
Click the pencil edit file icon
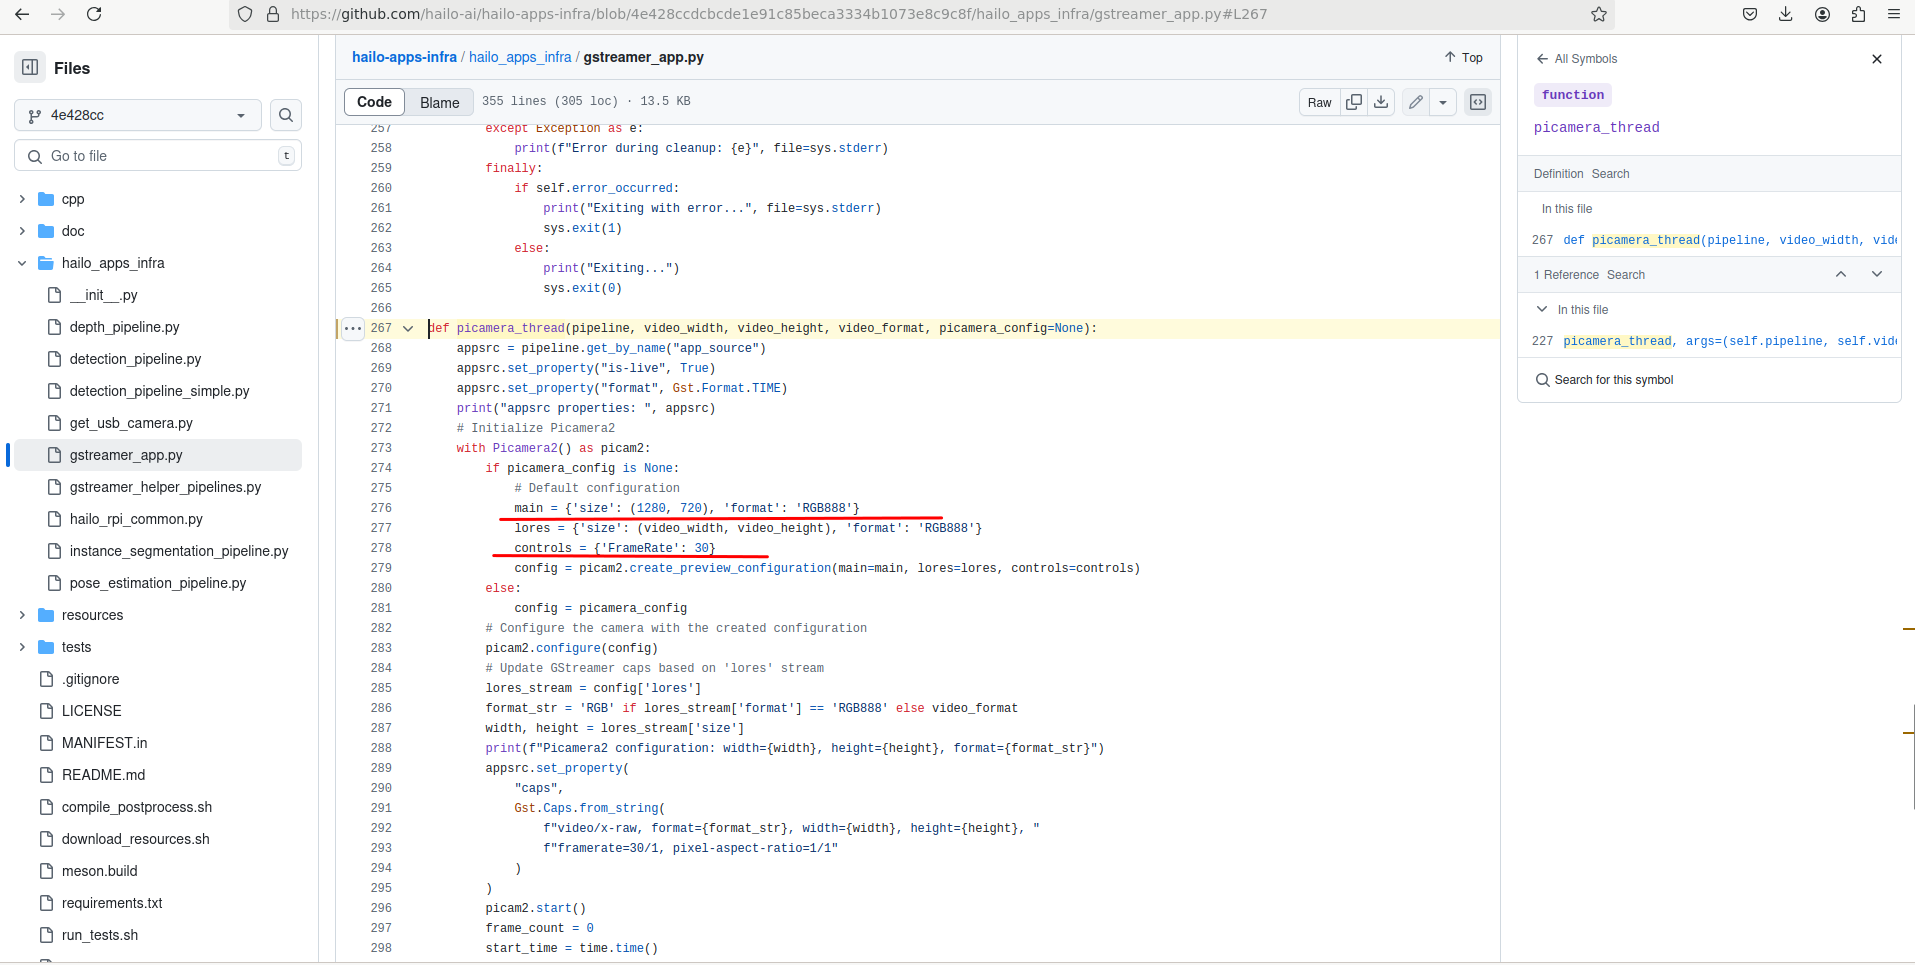tap(1415, 102)
